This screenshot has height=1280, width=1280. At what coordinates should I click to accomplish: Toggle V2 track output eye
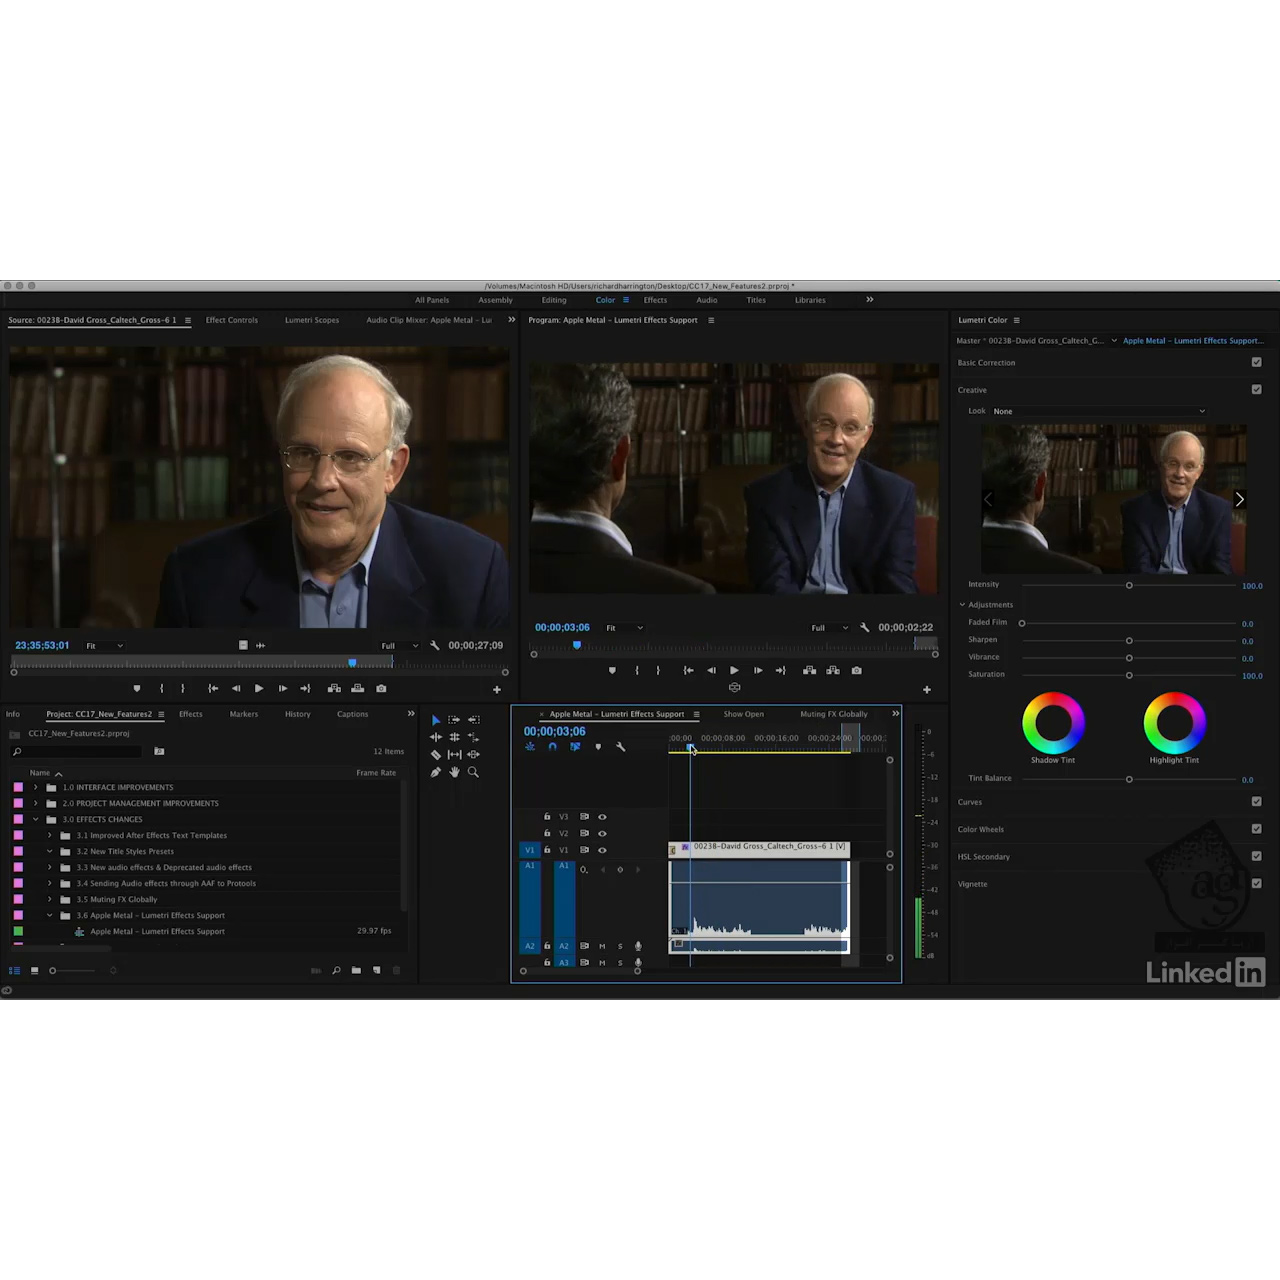pyautogui.click(x=602, y=833)
